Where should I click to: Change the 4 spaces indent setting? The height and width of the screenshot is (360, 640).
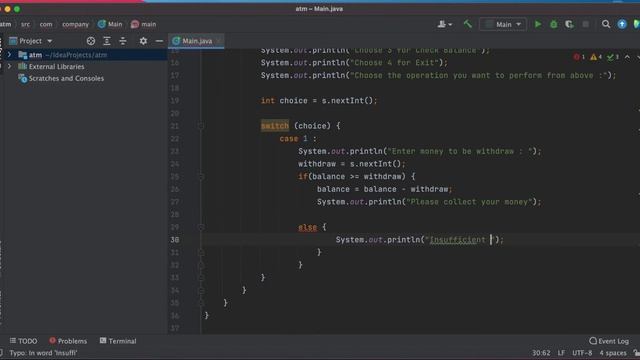point(613,353)
